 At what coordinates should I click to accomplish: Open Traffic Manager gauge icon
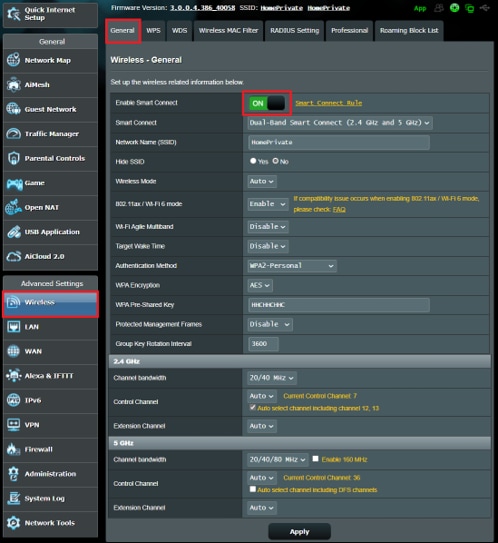click(x=14, y=134)
